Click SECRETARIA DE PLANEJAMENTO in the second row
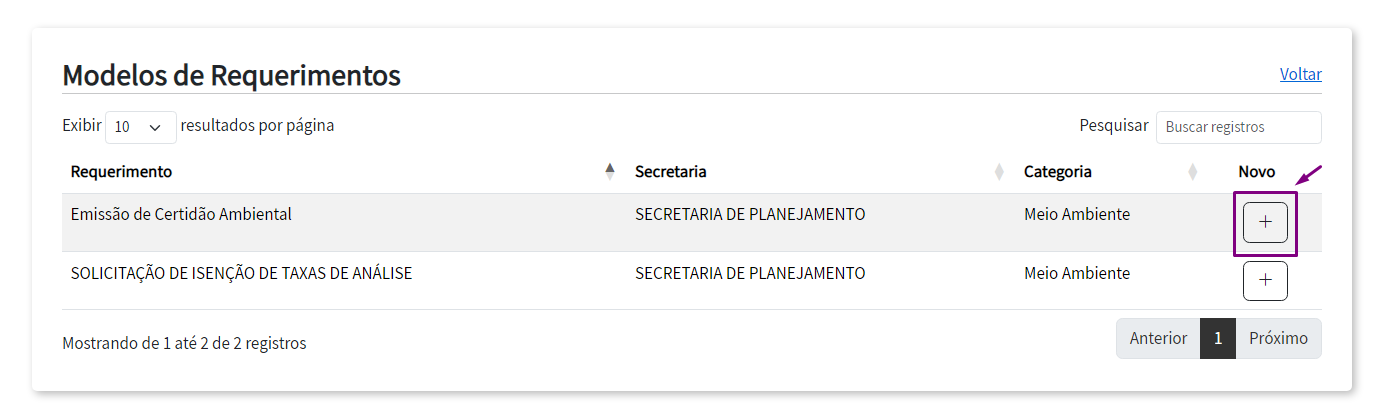This screenshot has width=1377, height=414. (749, 273)
